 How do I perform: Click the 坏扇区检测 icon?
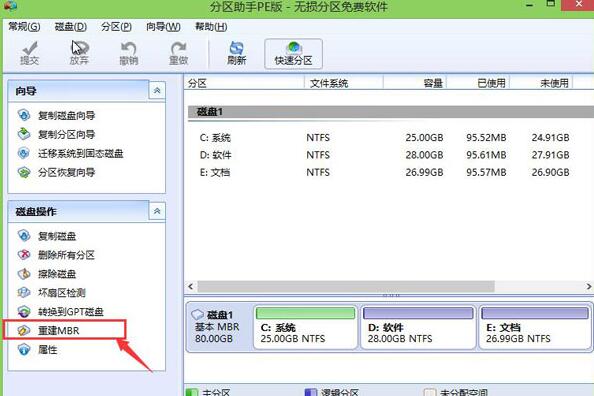coord(24,292)
